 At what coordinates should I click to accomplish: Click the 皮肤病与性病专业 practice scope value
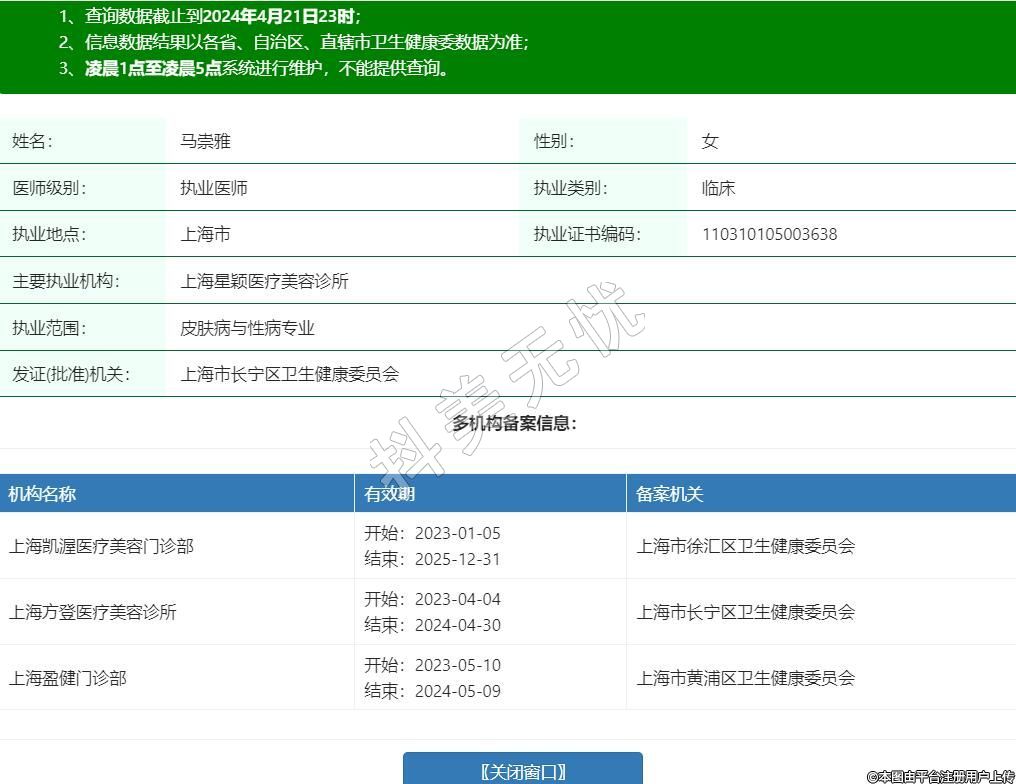point(247,328)
